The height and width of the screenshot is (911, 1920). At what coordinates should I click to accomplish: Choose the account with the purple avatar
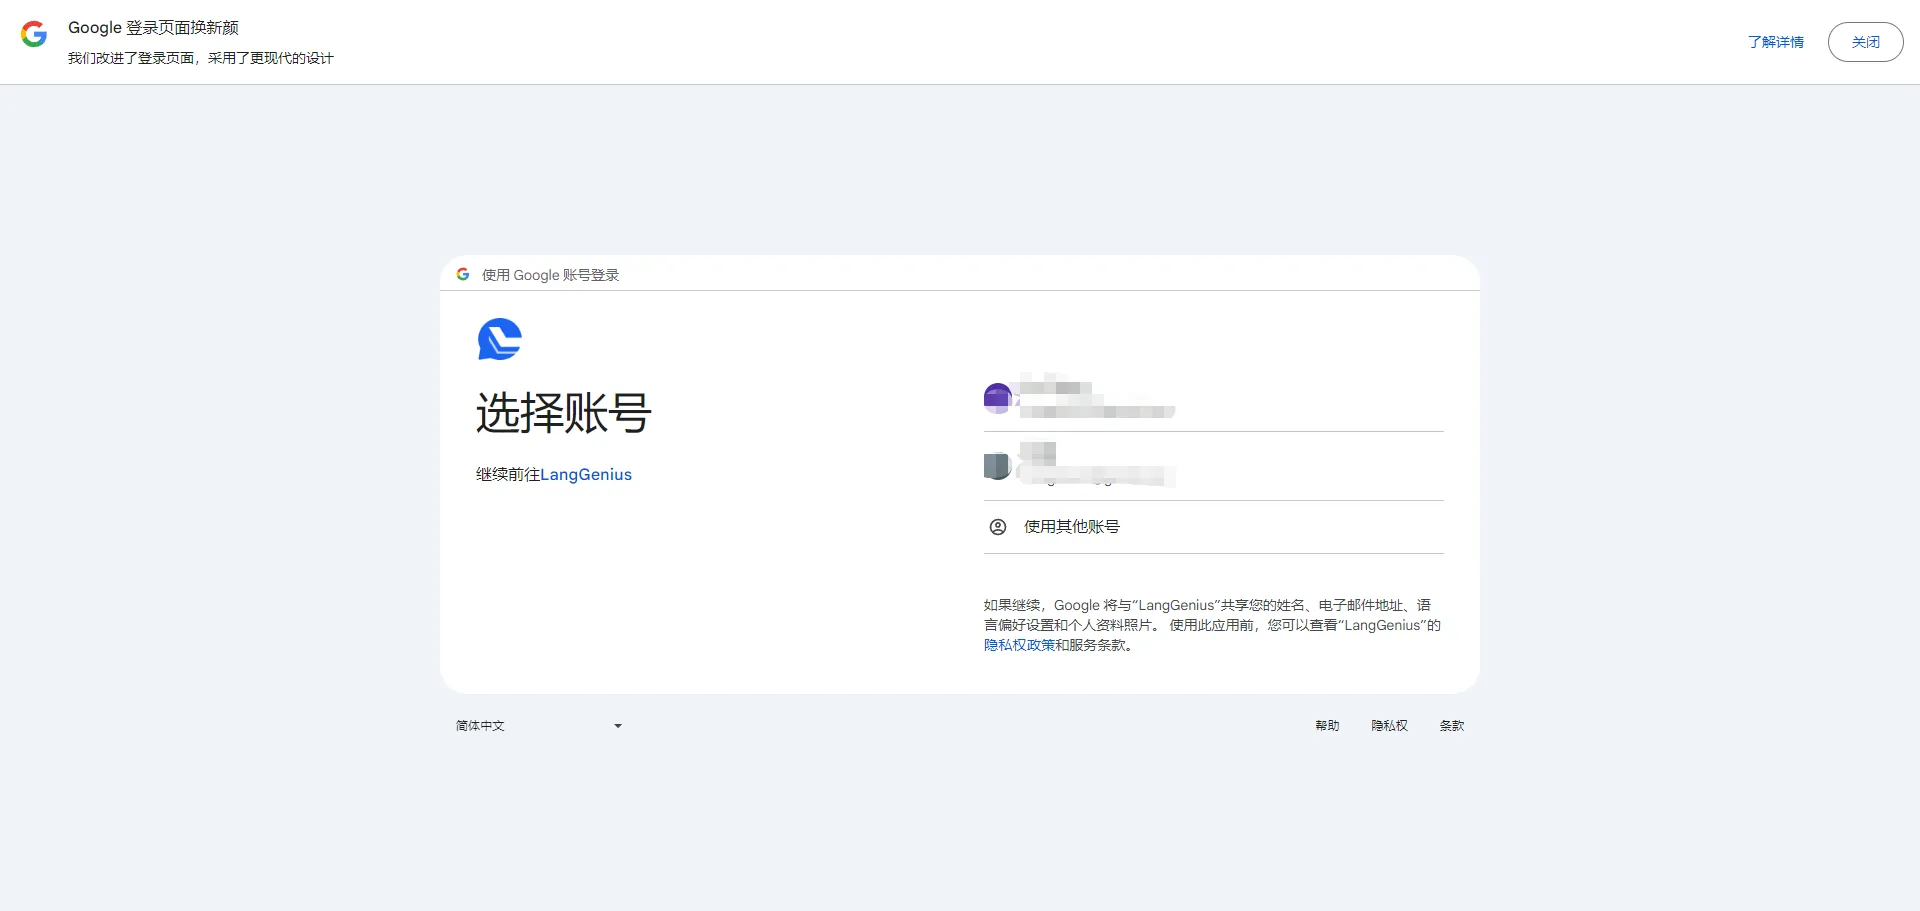[1213, 398]
